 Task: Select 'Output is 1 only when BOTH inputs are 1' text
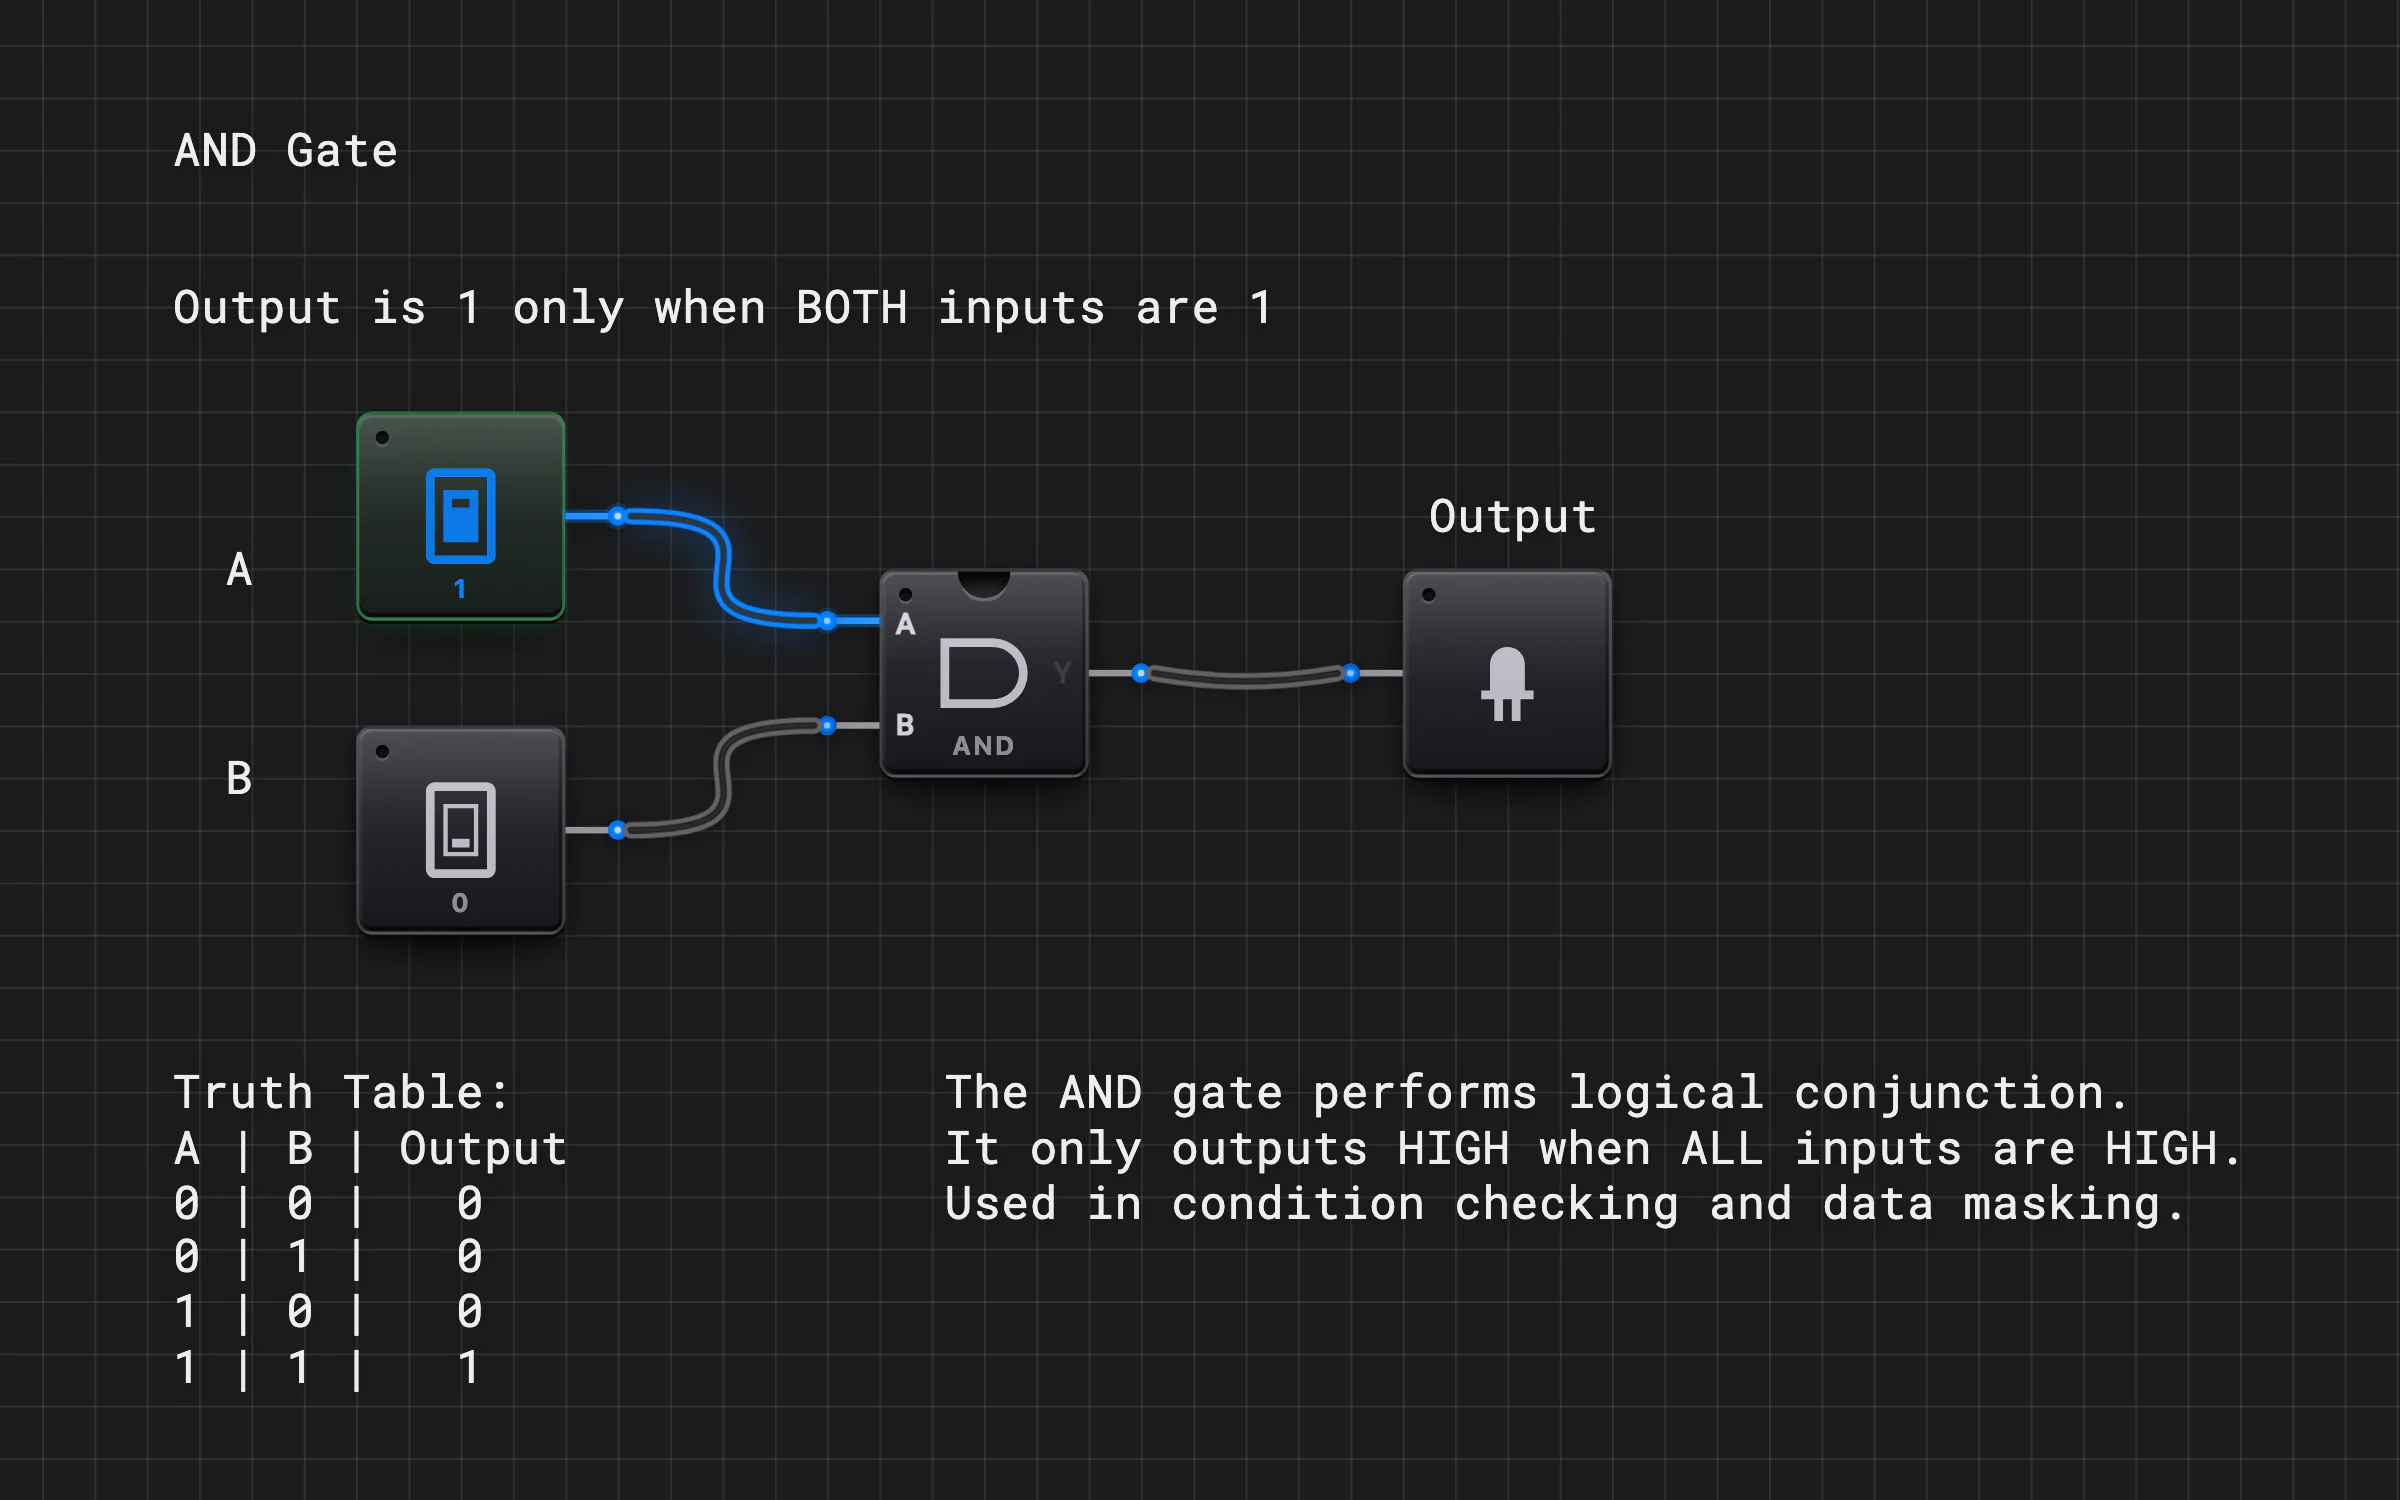tap(722, 308)
